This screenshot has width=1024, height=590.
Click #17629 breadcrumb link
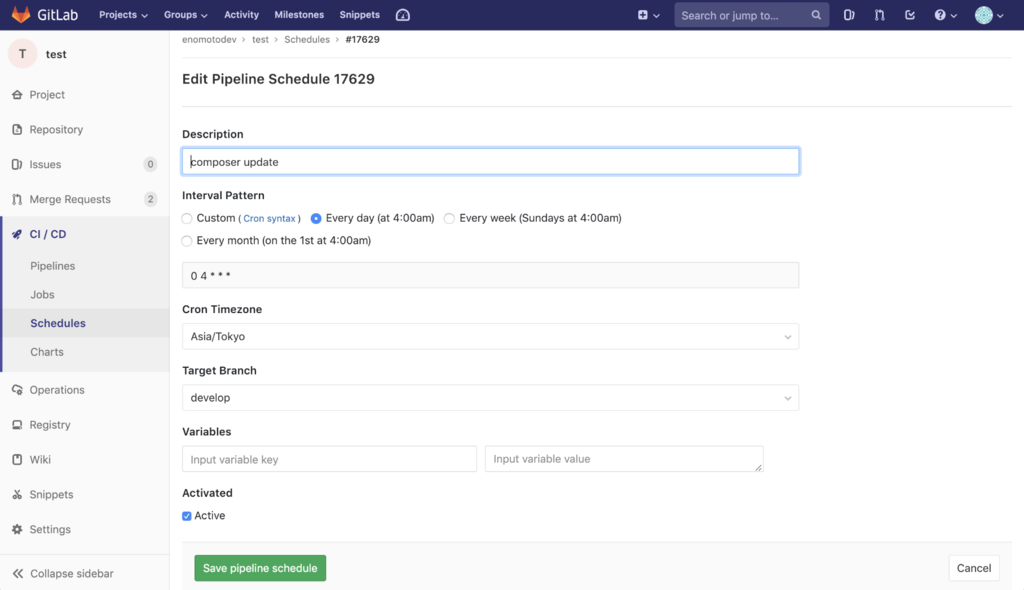tap(362, 39)
